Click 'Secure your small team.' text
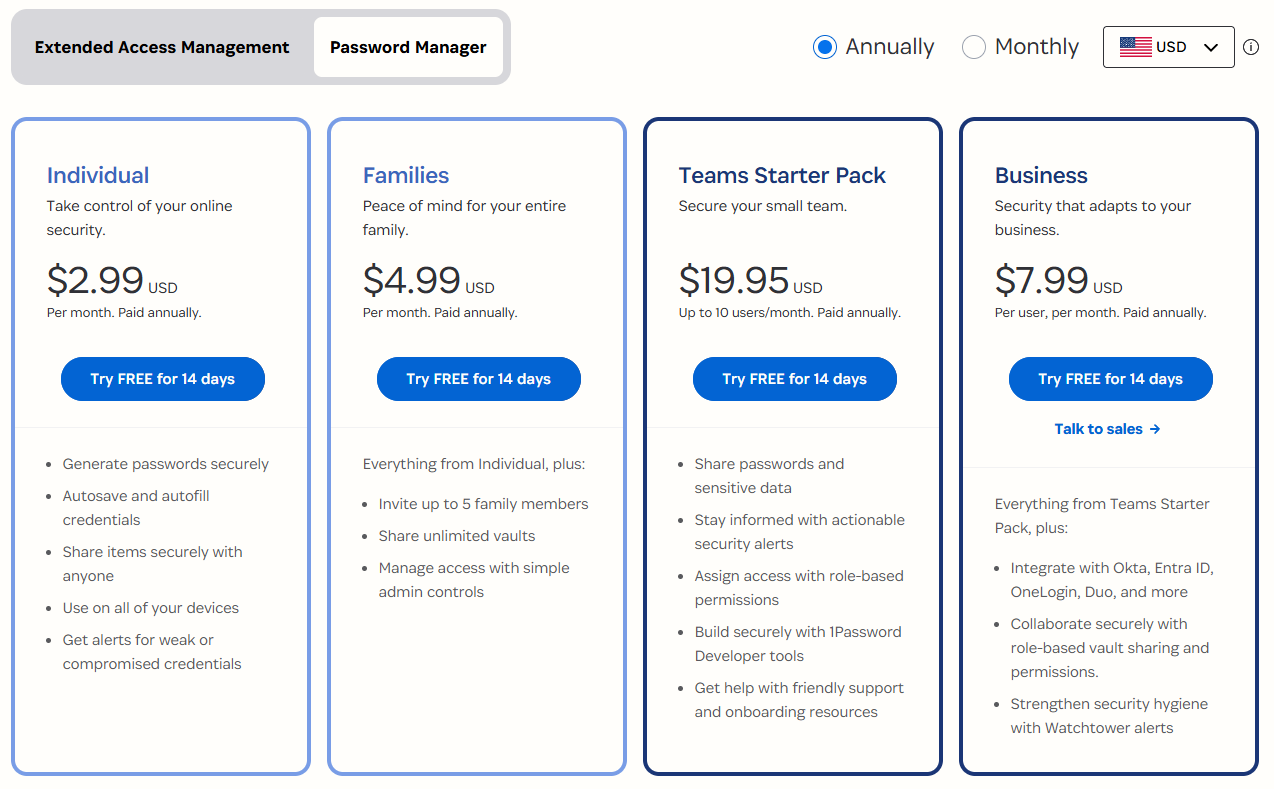The width and height of the screenshot is (1274, 789). [763, 206]
